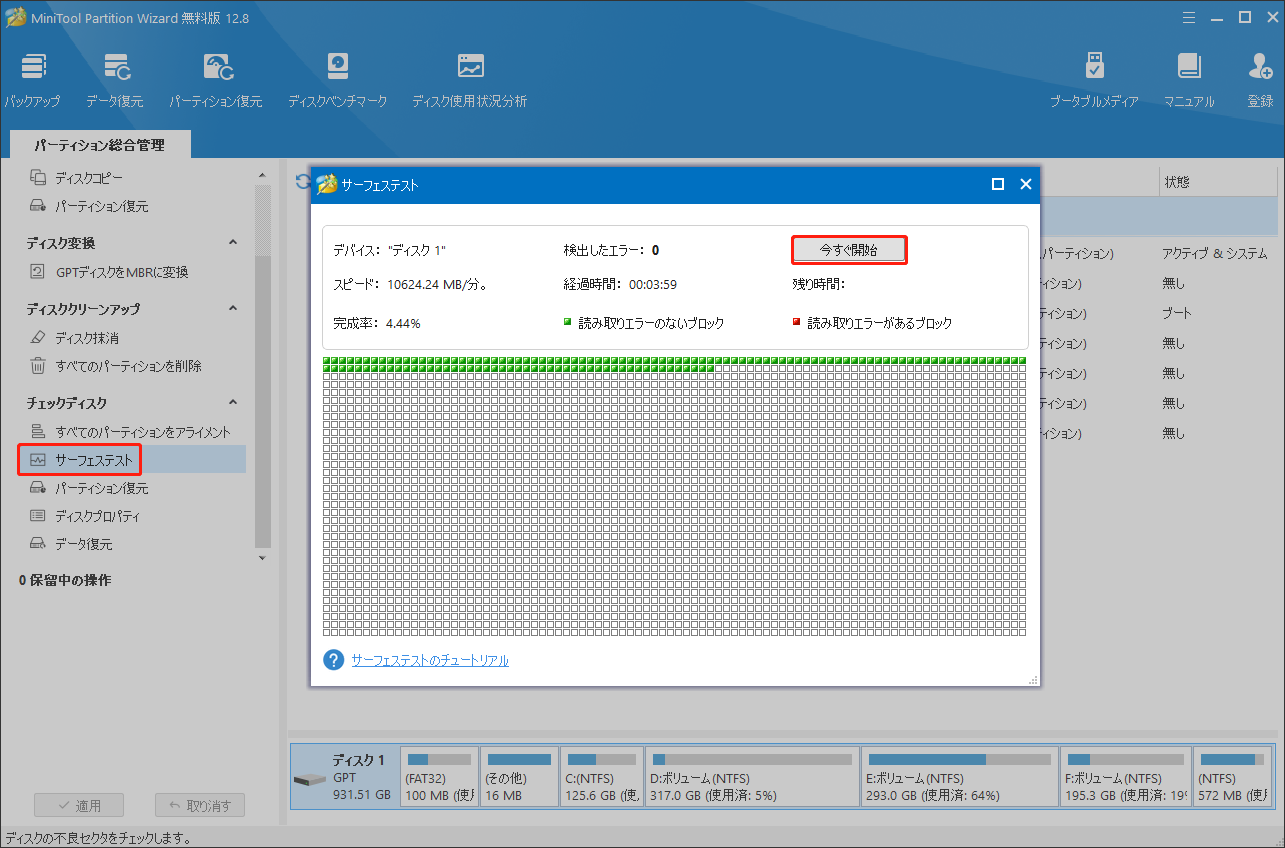This screenshot has width=1285, height=848.
Task: Click the refresh icon behind the dialog
Action: coord(301,182)
